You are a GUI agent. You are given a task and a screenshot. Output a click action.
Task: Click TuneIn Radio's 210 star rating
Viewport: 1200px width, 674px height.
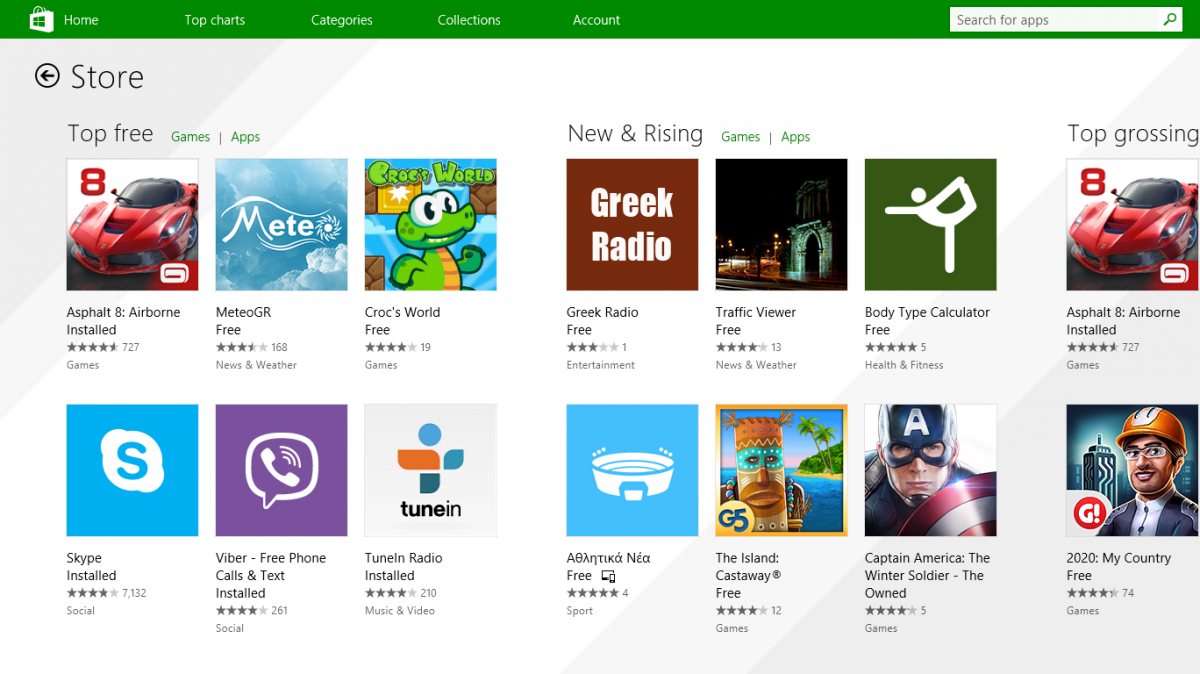pos(400,593)
